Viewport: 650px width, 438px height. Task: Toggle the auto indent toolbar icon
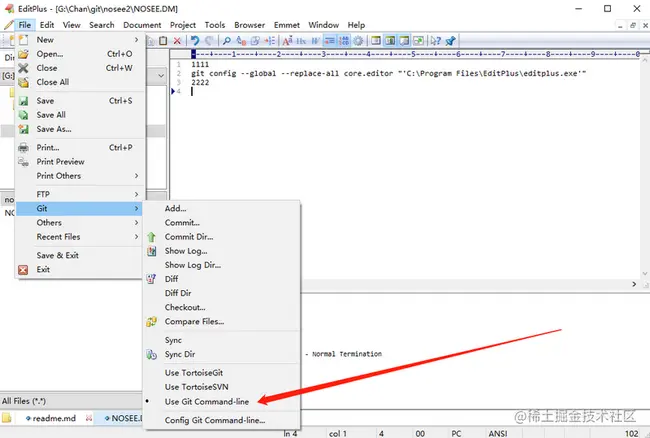click(x=330, y=41)
